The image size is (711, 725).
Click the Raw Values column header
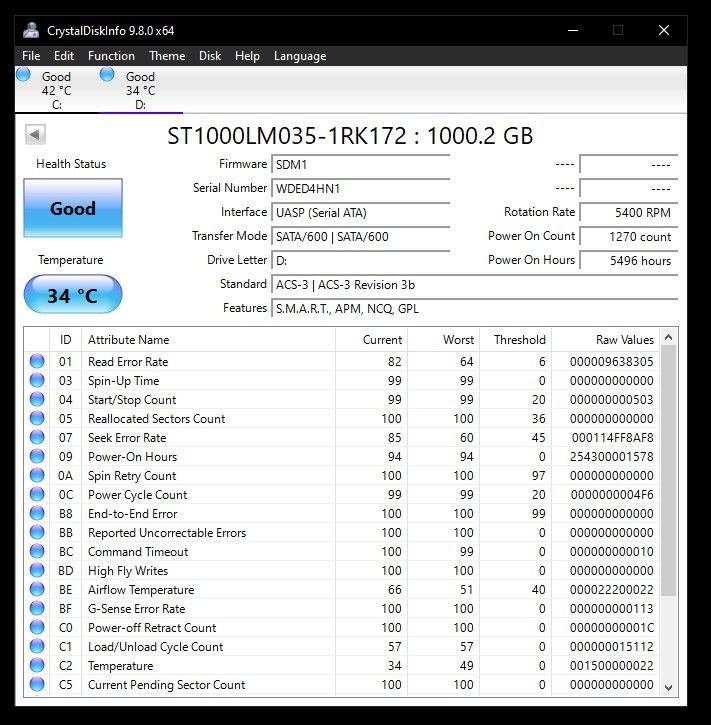[606, 340]
